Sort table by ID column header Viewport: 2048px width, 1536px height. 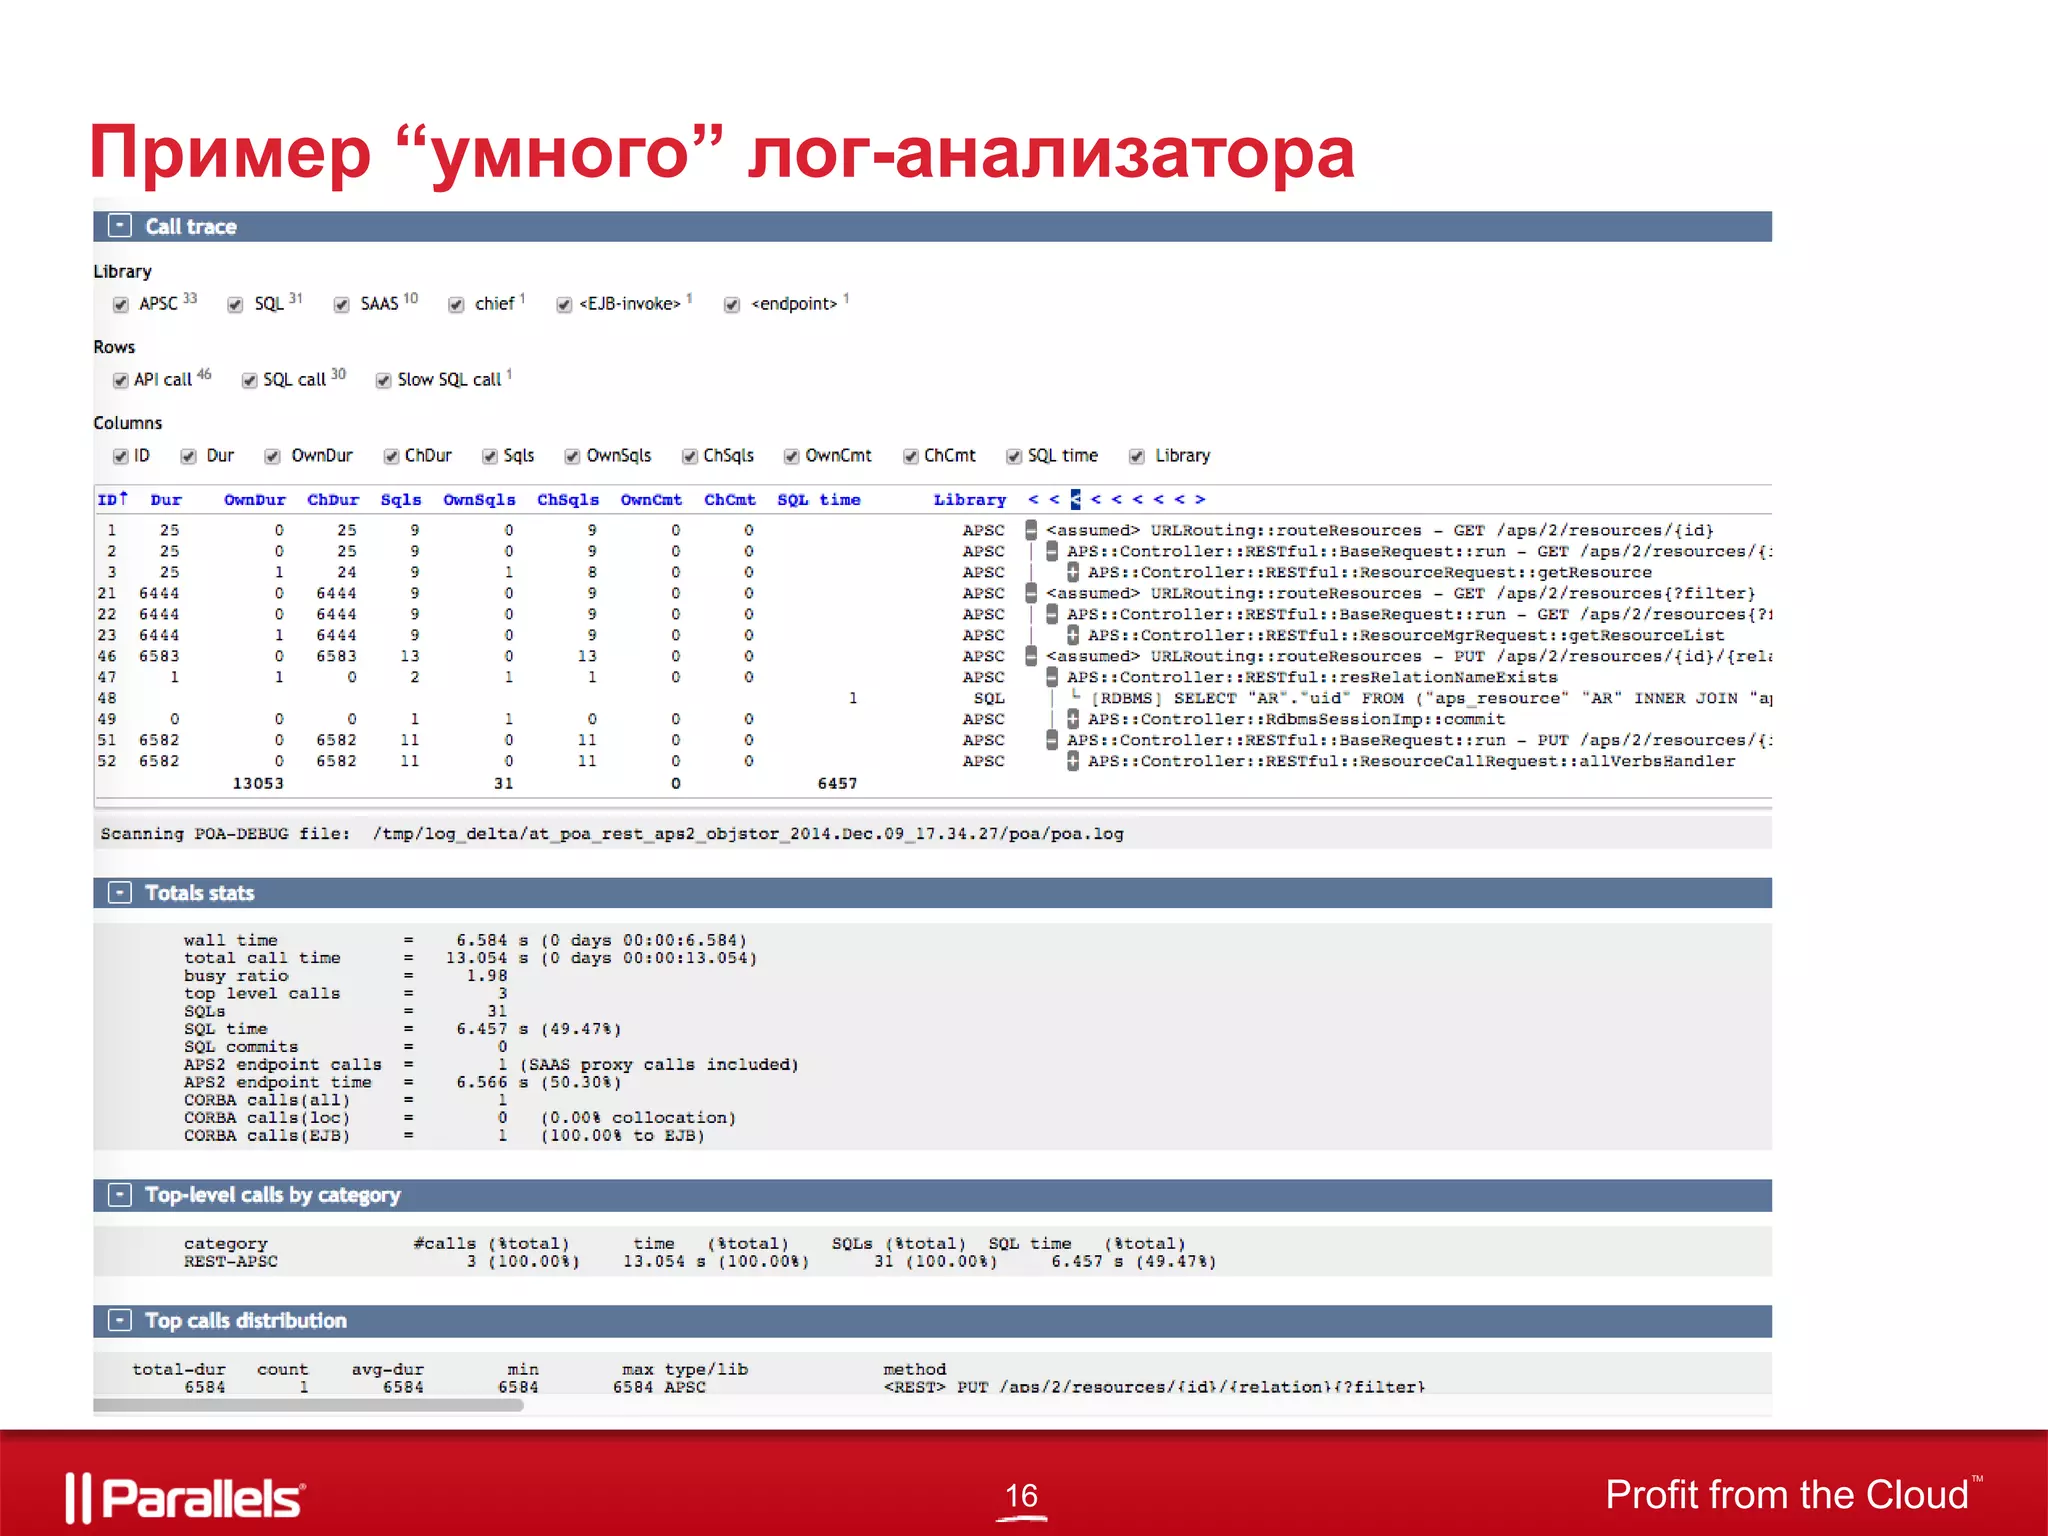pyautogui.click(x=112, y=499)
